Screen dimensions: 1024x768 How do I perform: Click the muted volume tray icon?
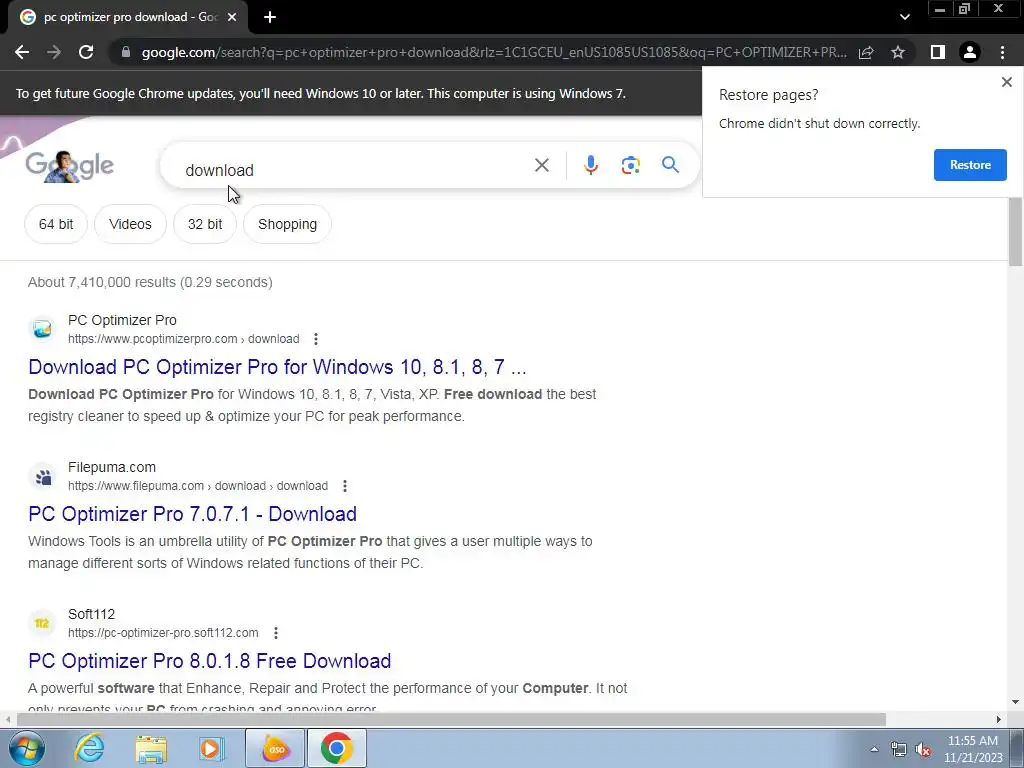point(923,750)
